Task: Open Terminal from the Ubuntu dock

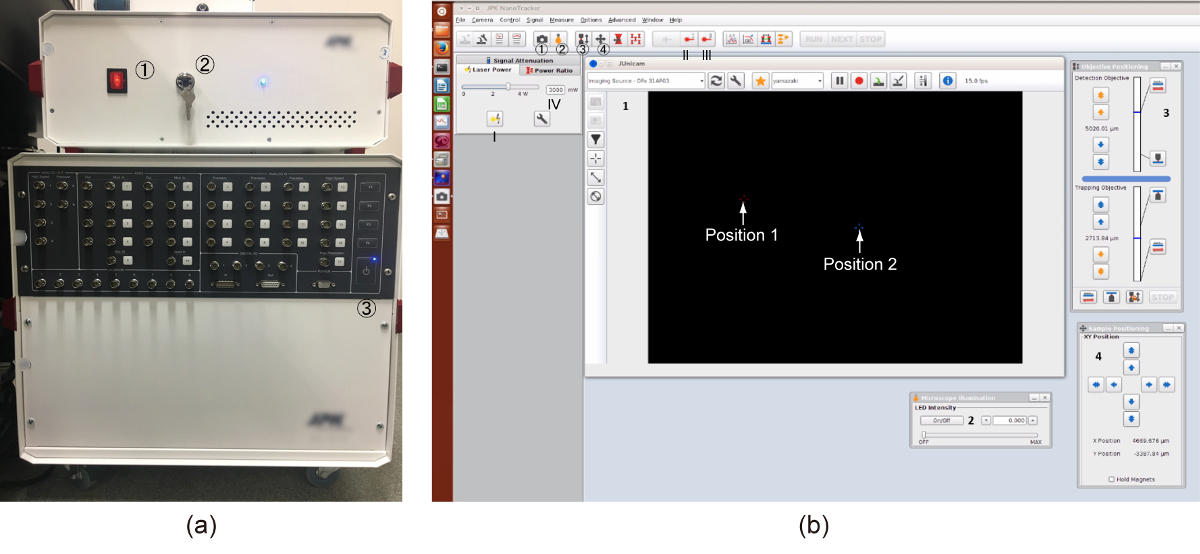Action: pos(441,66)
